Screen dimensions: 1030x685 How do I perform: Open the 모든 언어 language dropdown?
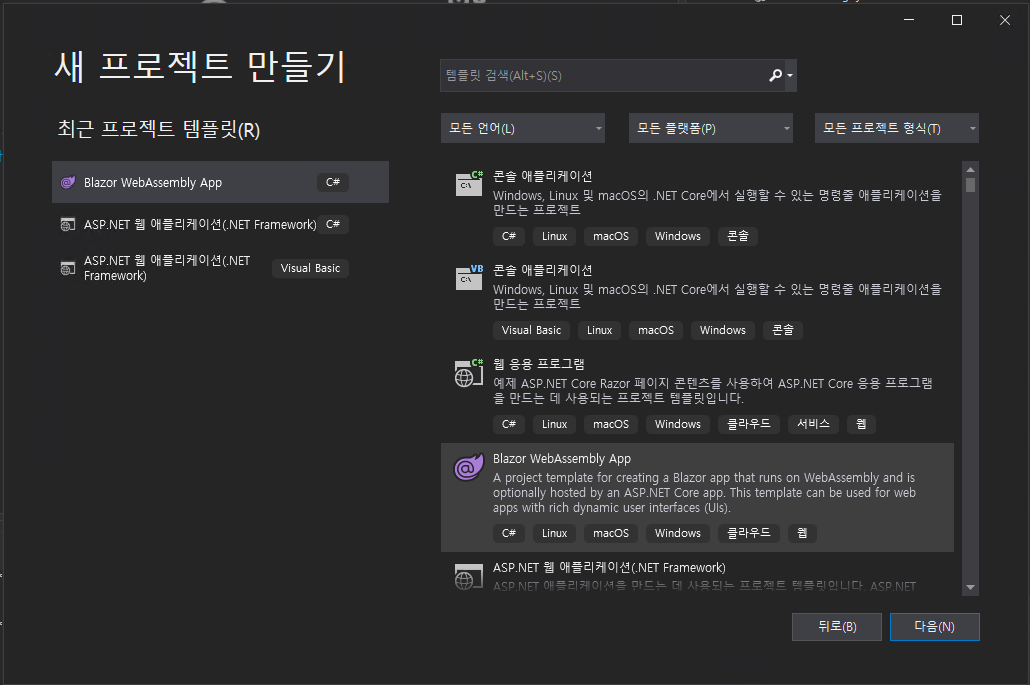click(x=523, y=128)
